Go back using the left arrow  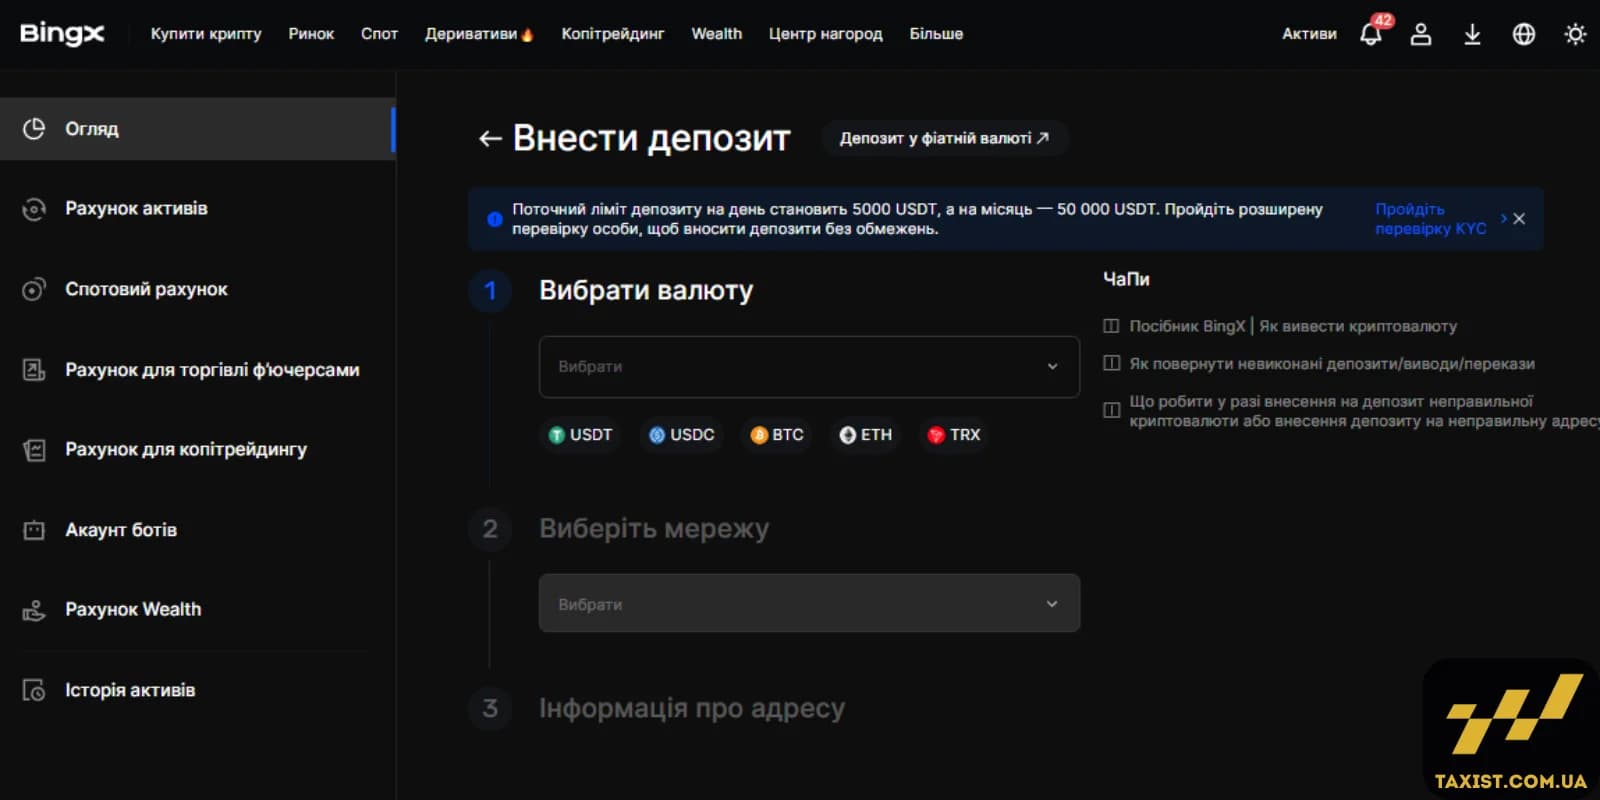pyautogui.click(x=490, y=138)
